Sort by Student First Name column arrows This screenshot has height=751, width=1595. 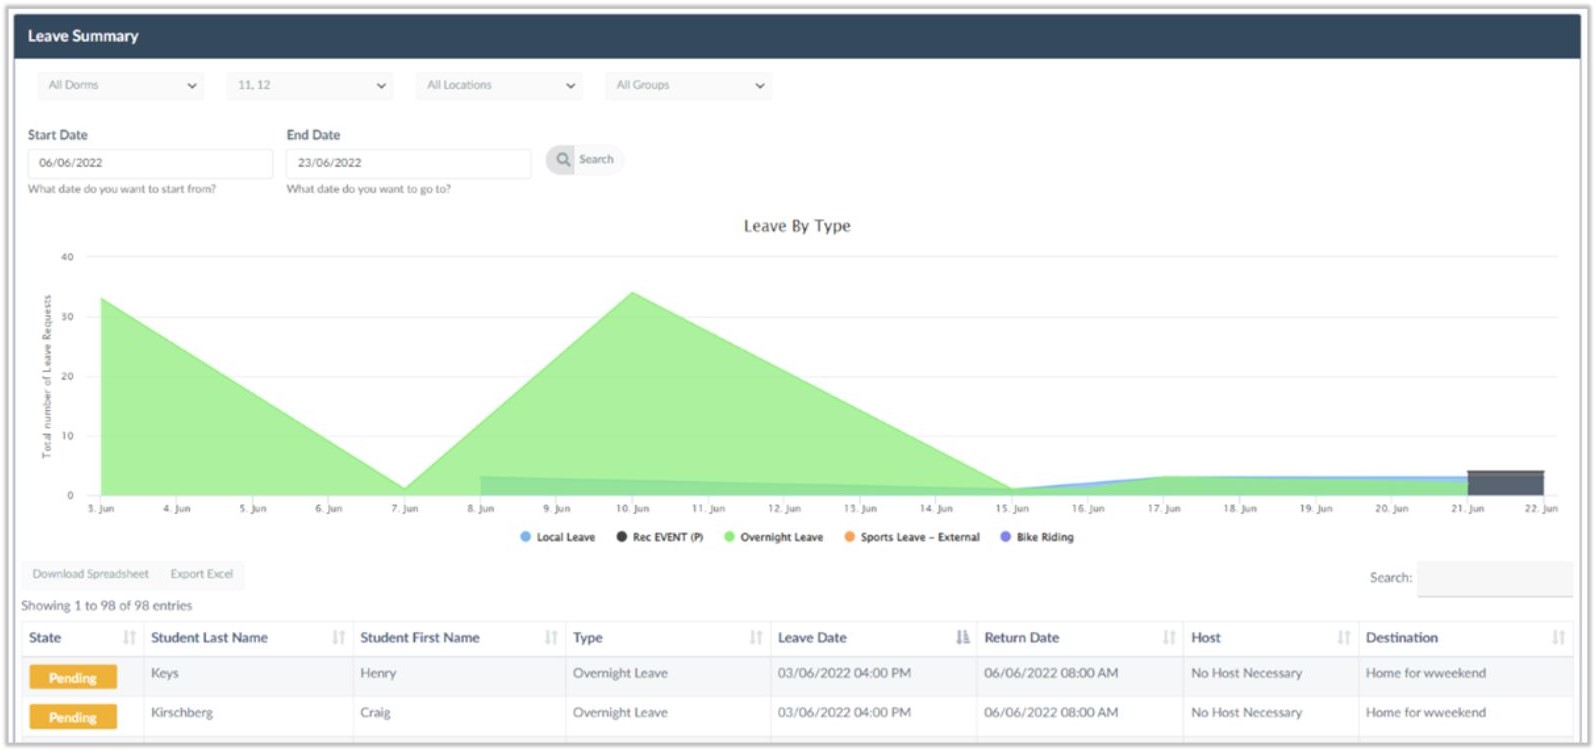(551, 638)
